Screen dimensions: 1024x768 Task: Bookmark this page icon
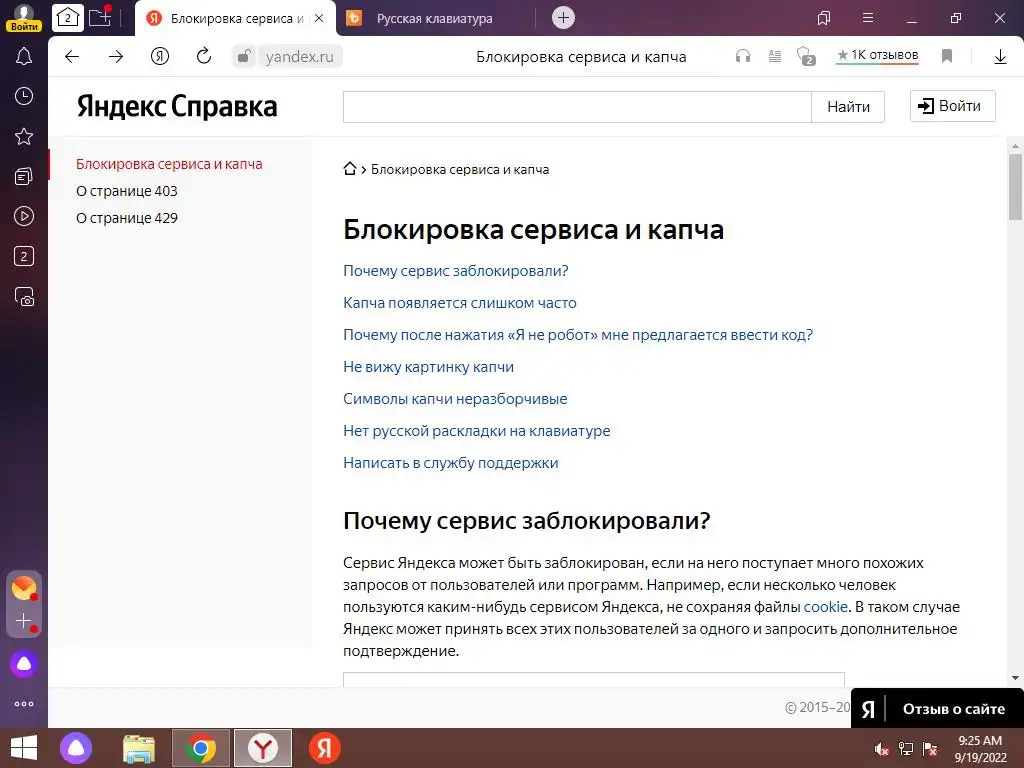[x=947, y=57]
